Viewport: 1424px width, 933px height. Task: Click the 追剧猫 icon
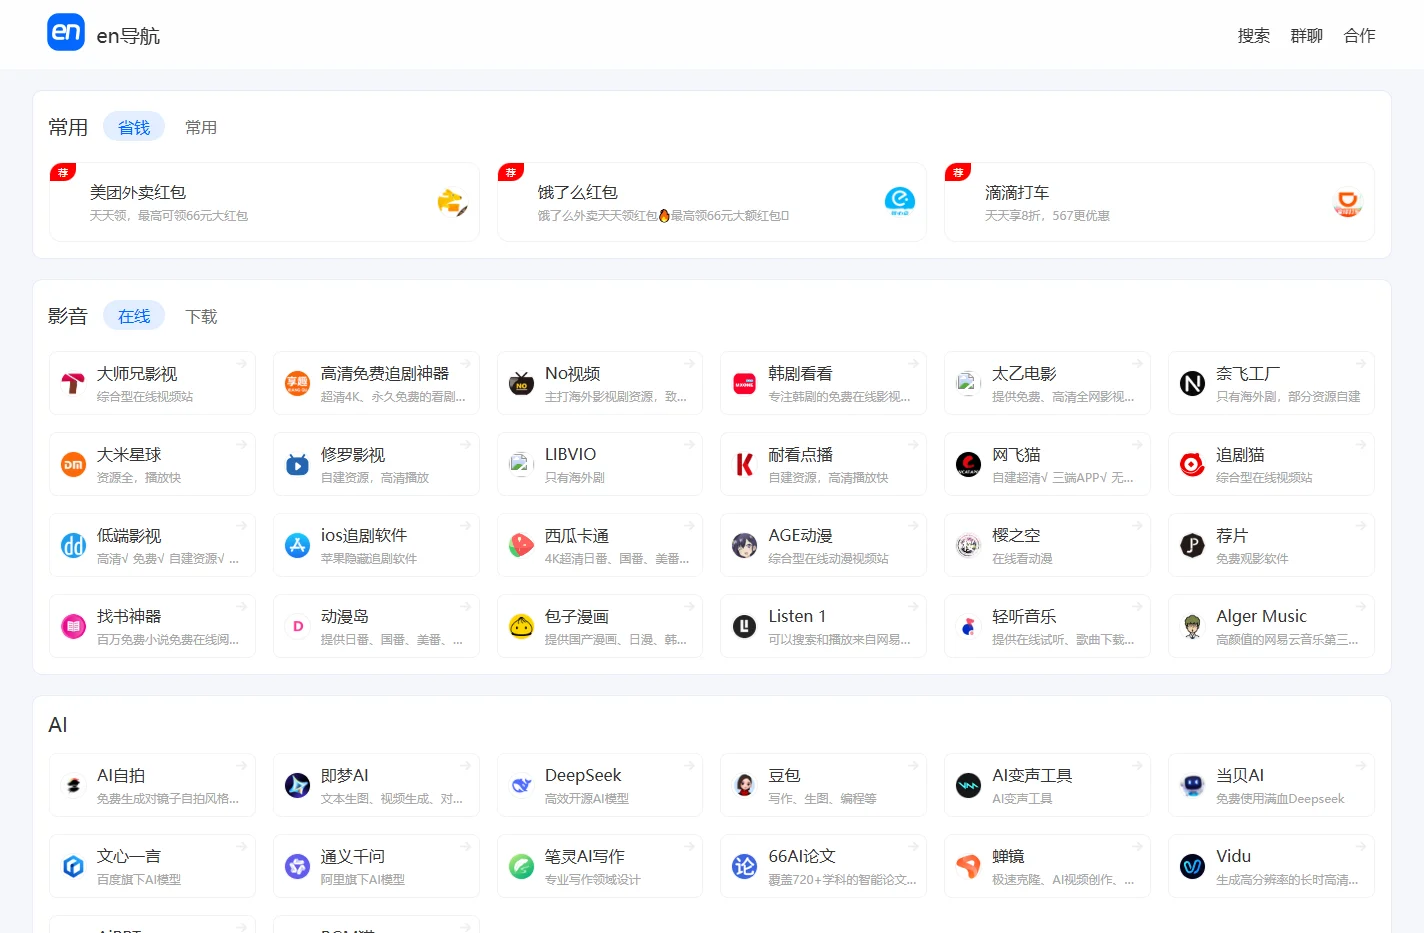pyautogui.click(x=1192, y=464)
